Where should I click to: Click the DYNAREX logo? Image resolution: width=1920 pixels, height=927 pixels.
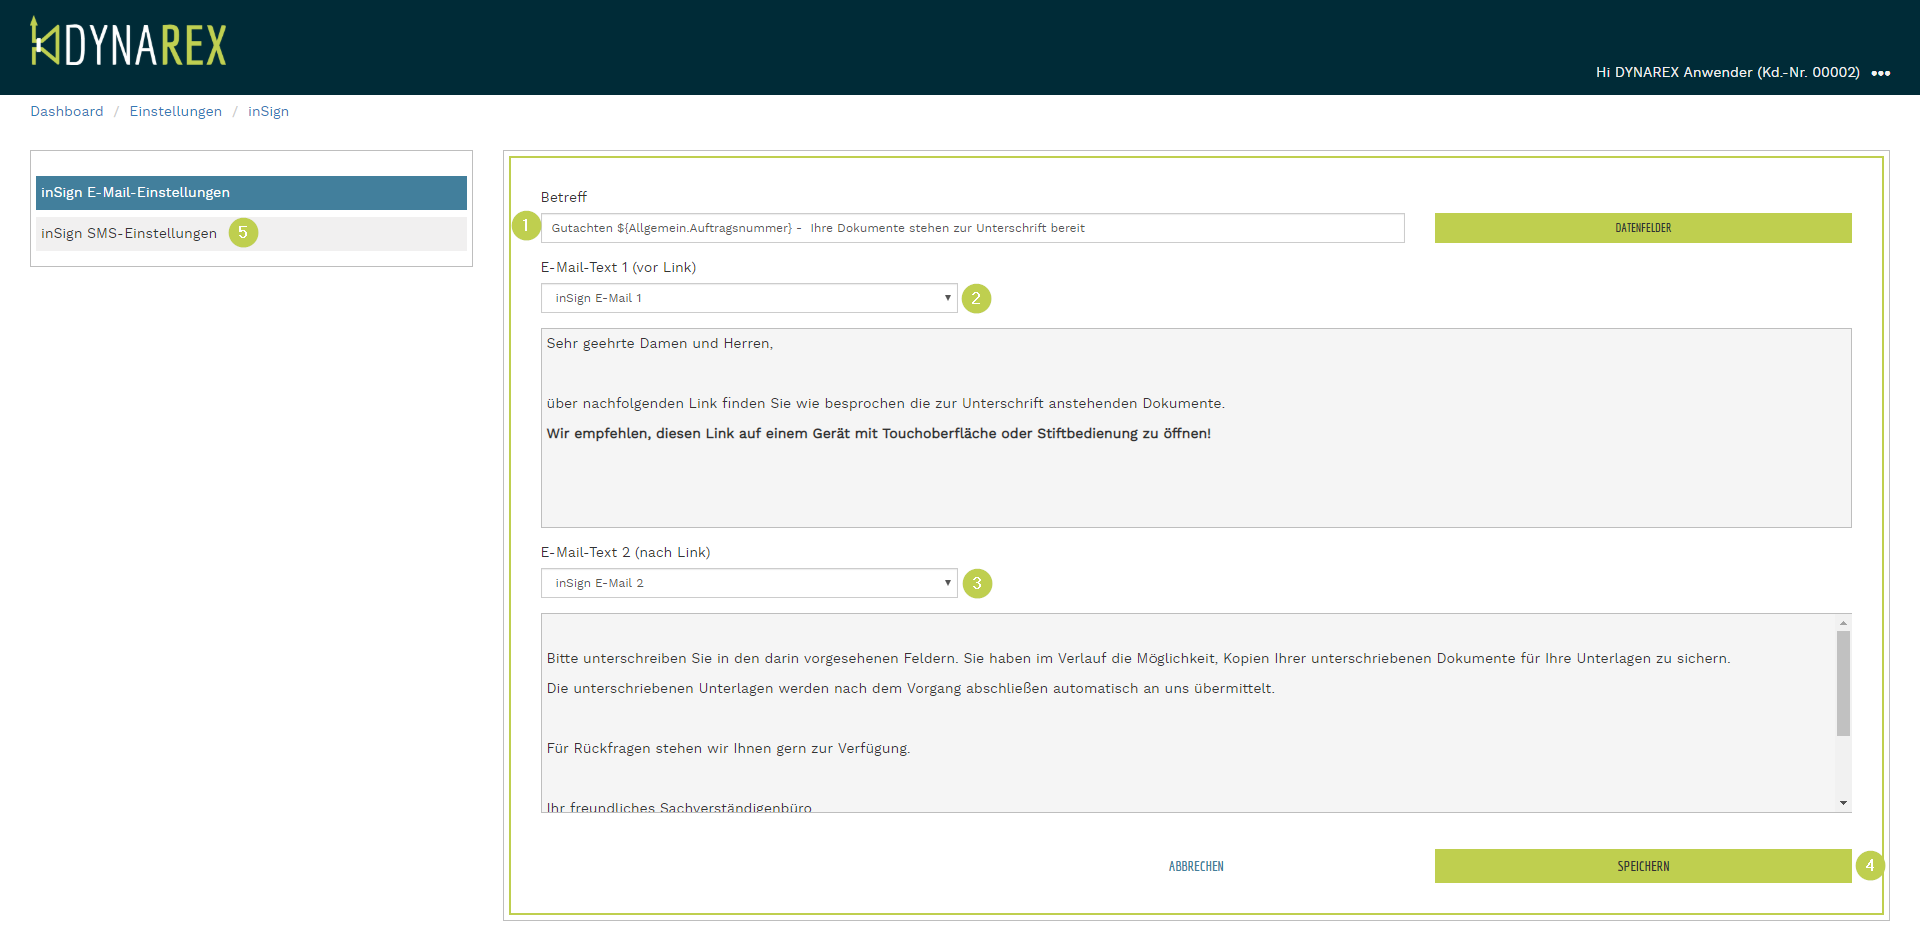tap(129, 43)
